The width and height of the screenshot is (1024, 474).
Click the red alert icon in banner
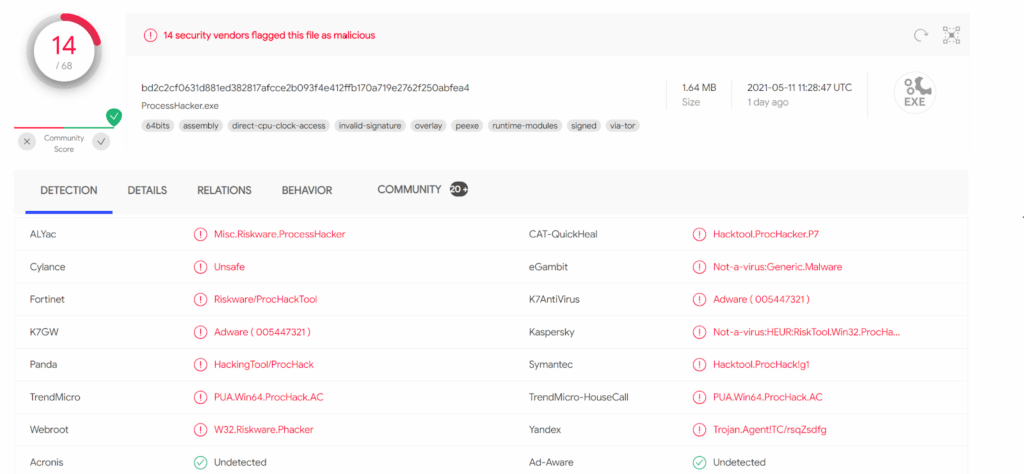[x=150, y=35]
